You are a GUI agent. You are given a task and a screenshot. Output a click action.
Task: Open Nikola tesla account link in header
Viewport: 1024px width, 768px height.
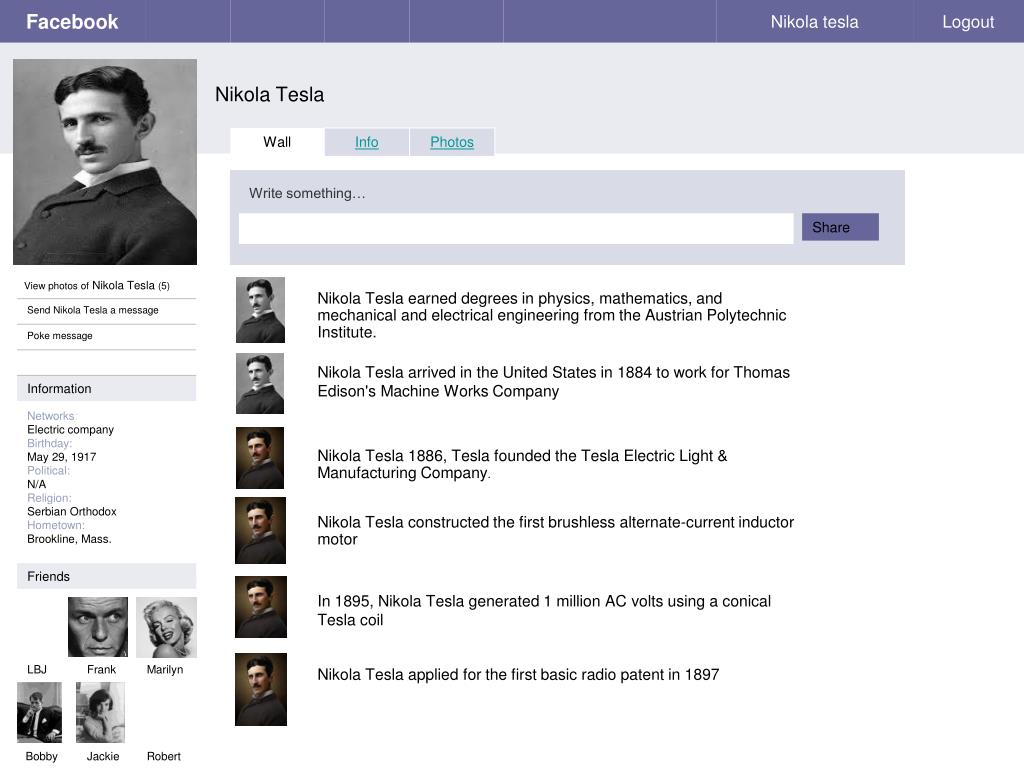click(814, 22)
